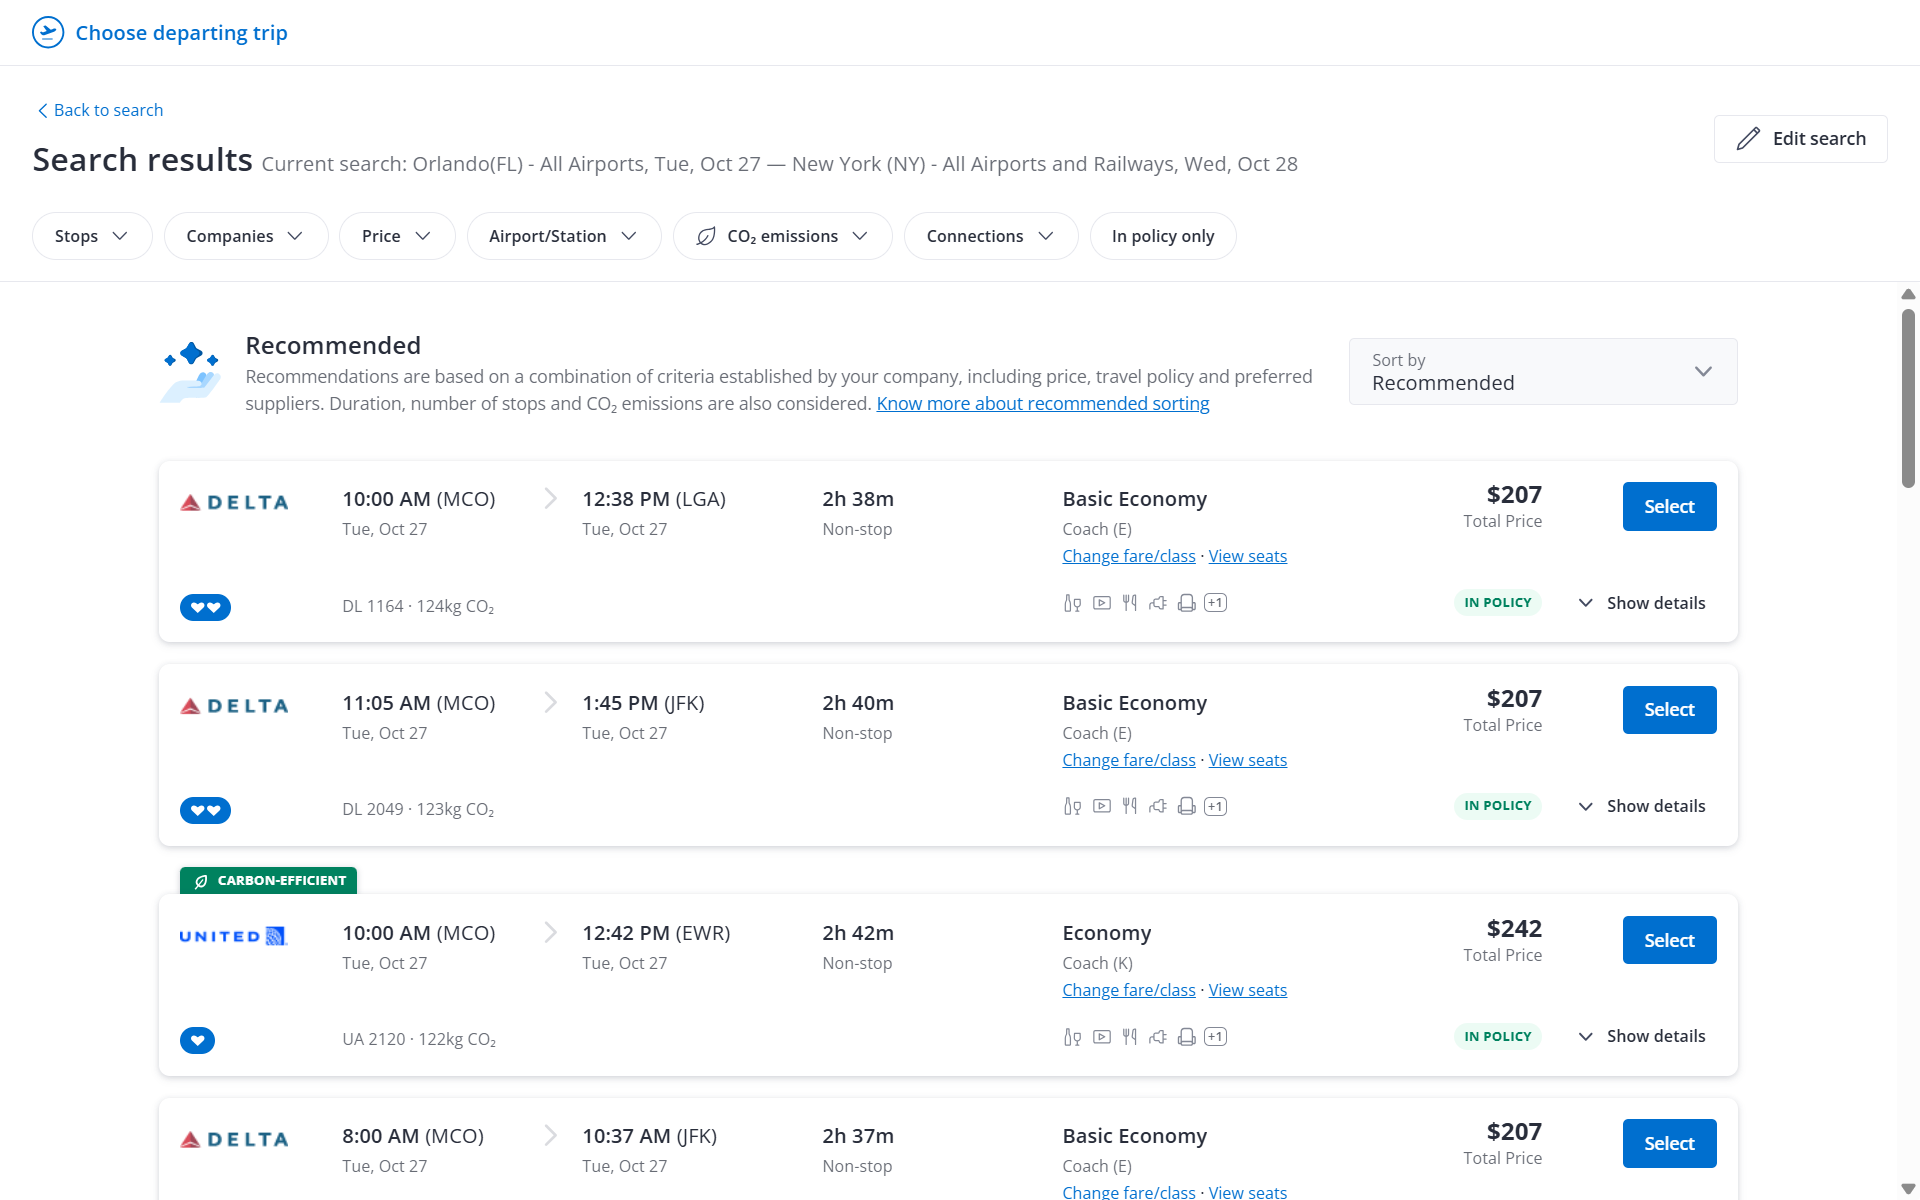
Task: Open the Airport/Station filter menu
Action: click(563, 236)
